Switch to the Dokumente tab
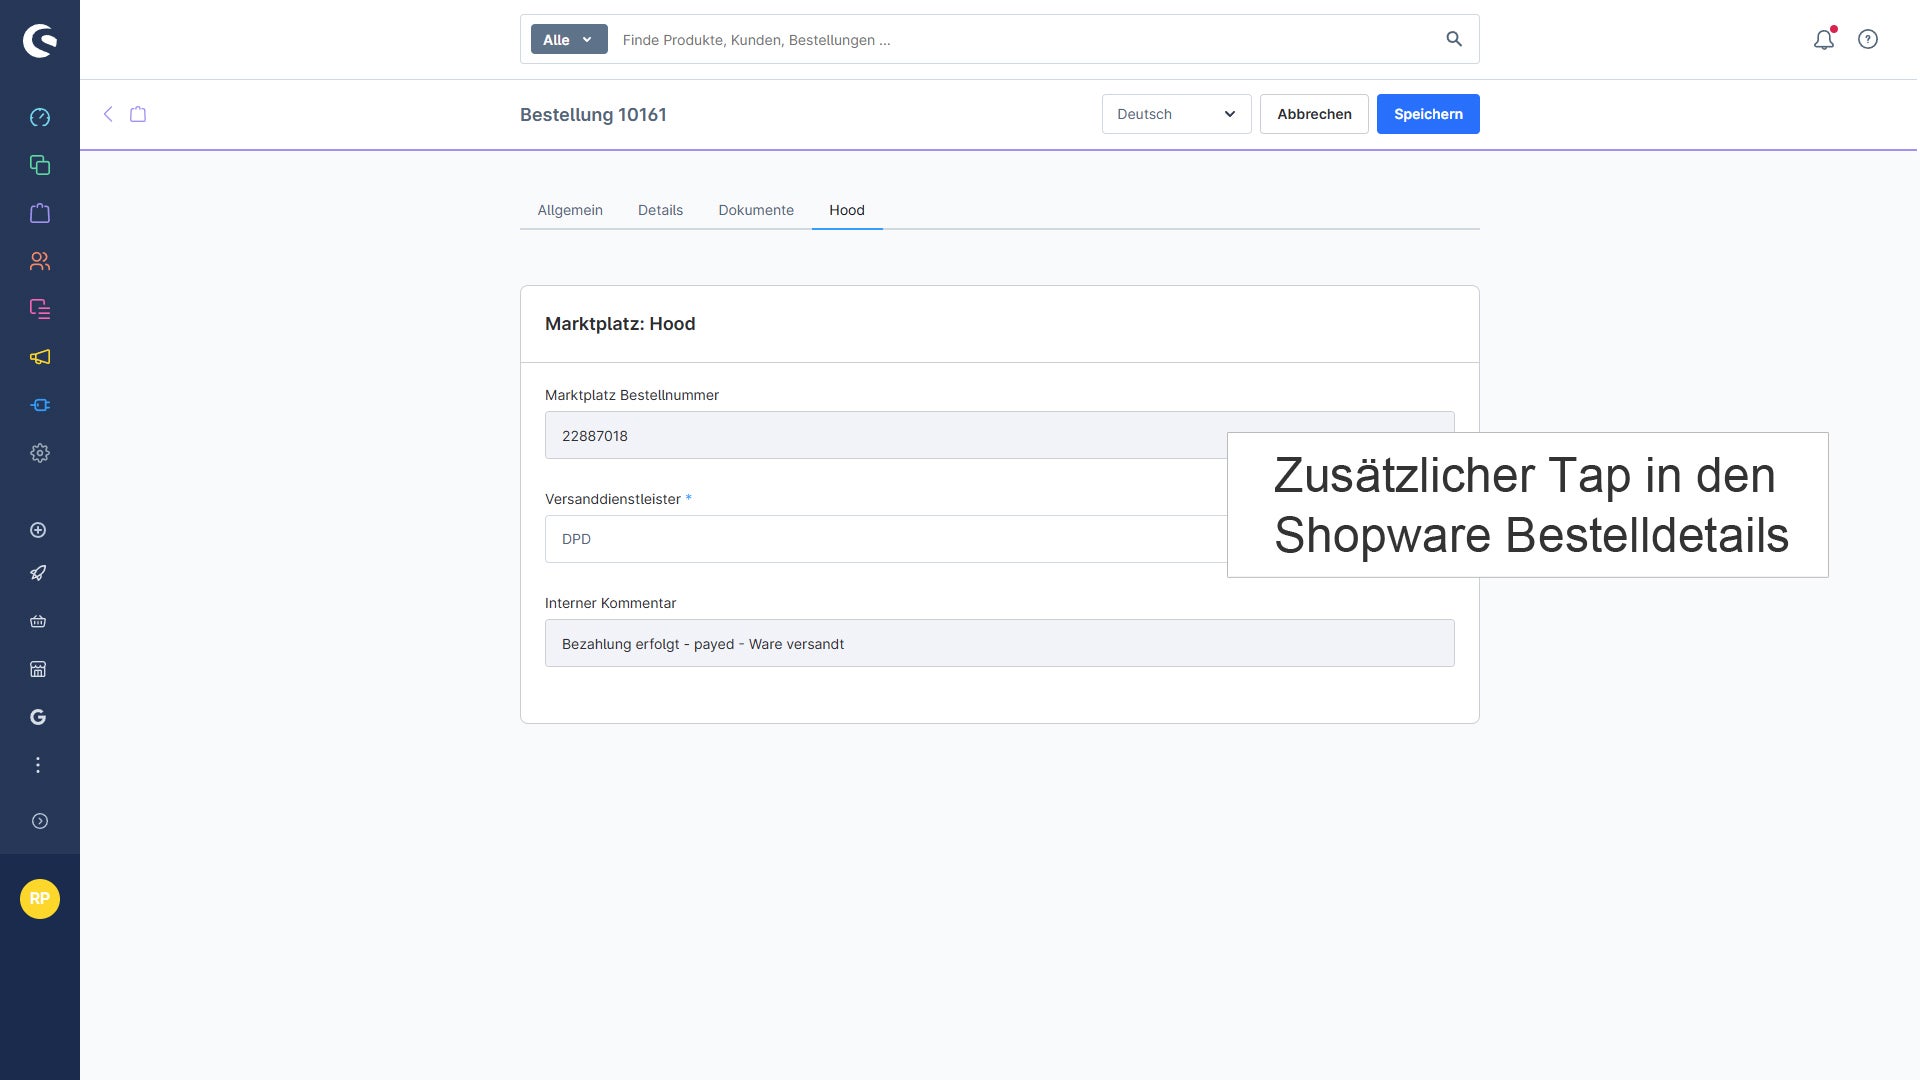Image resolution: width=1920 pixels, height=1080 pixels. 756,210
